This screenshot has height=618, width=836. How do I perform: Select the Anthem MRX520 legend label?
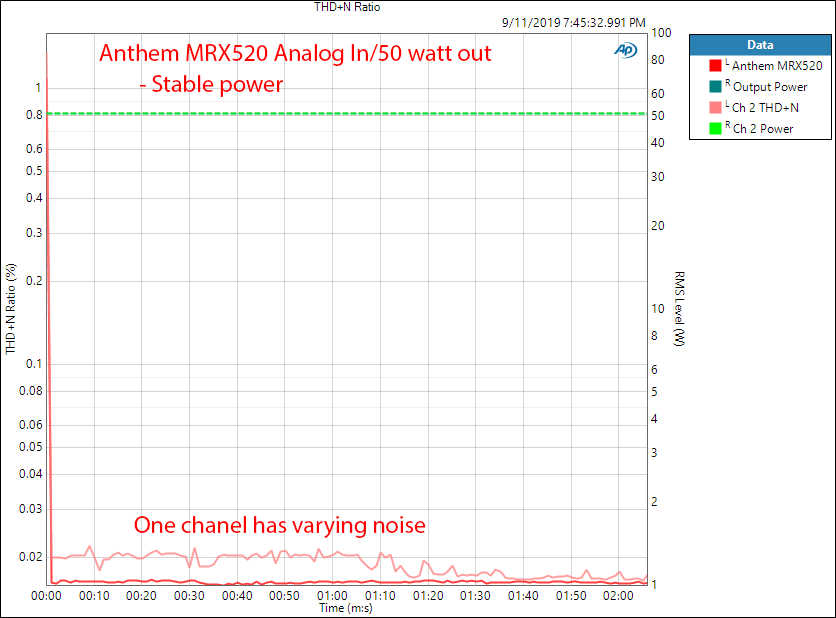coord(777,66)
